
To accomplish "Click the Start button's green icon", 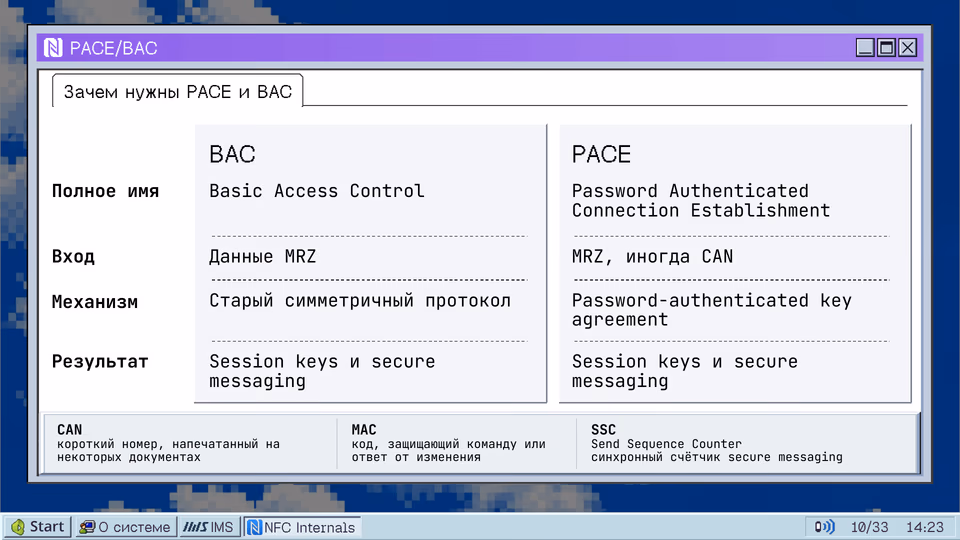I will (18, 527).
